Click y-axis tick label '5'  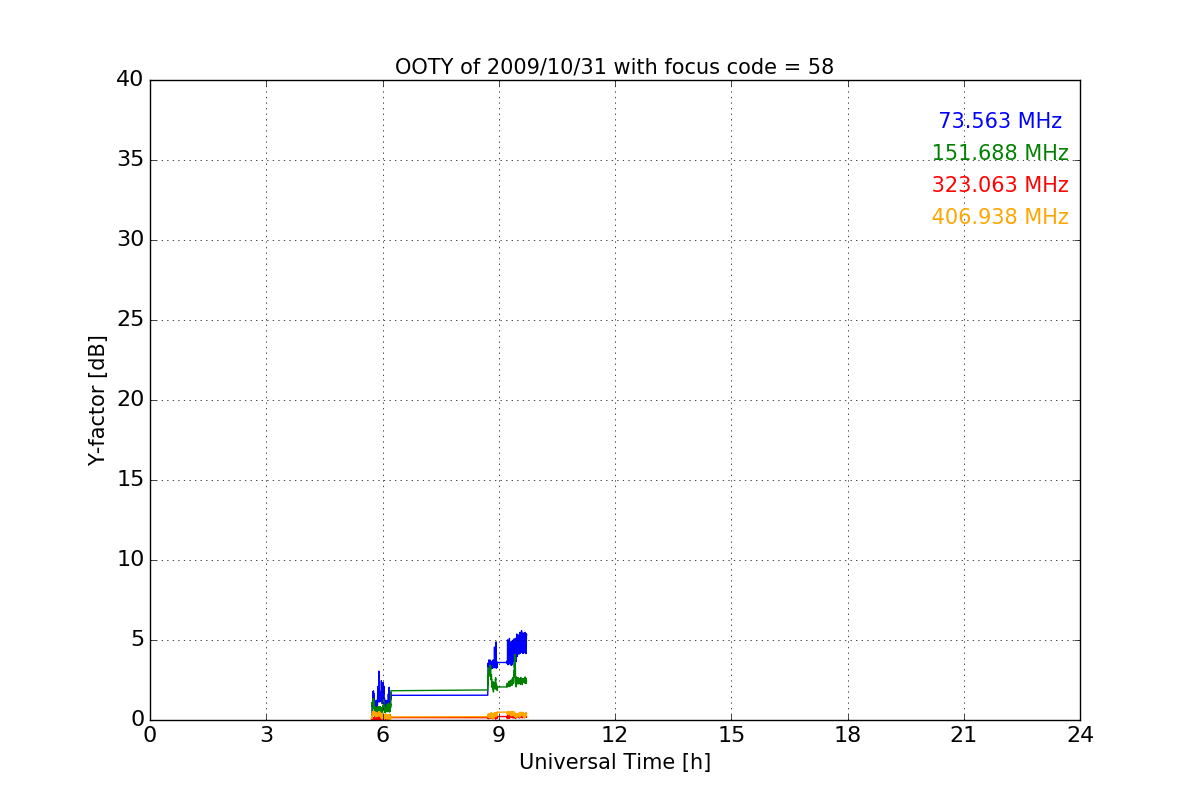(137, 640)
